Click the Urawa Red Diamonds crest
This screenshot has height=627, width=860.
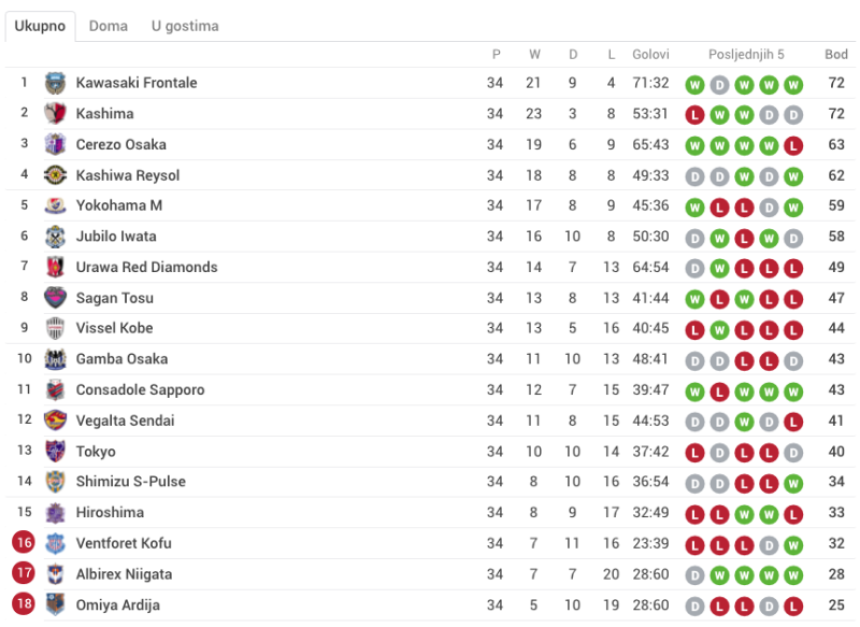[x=55, y=267]
